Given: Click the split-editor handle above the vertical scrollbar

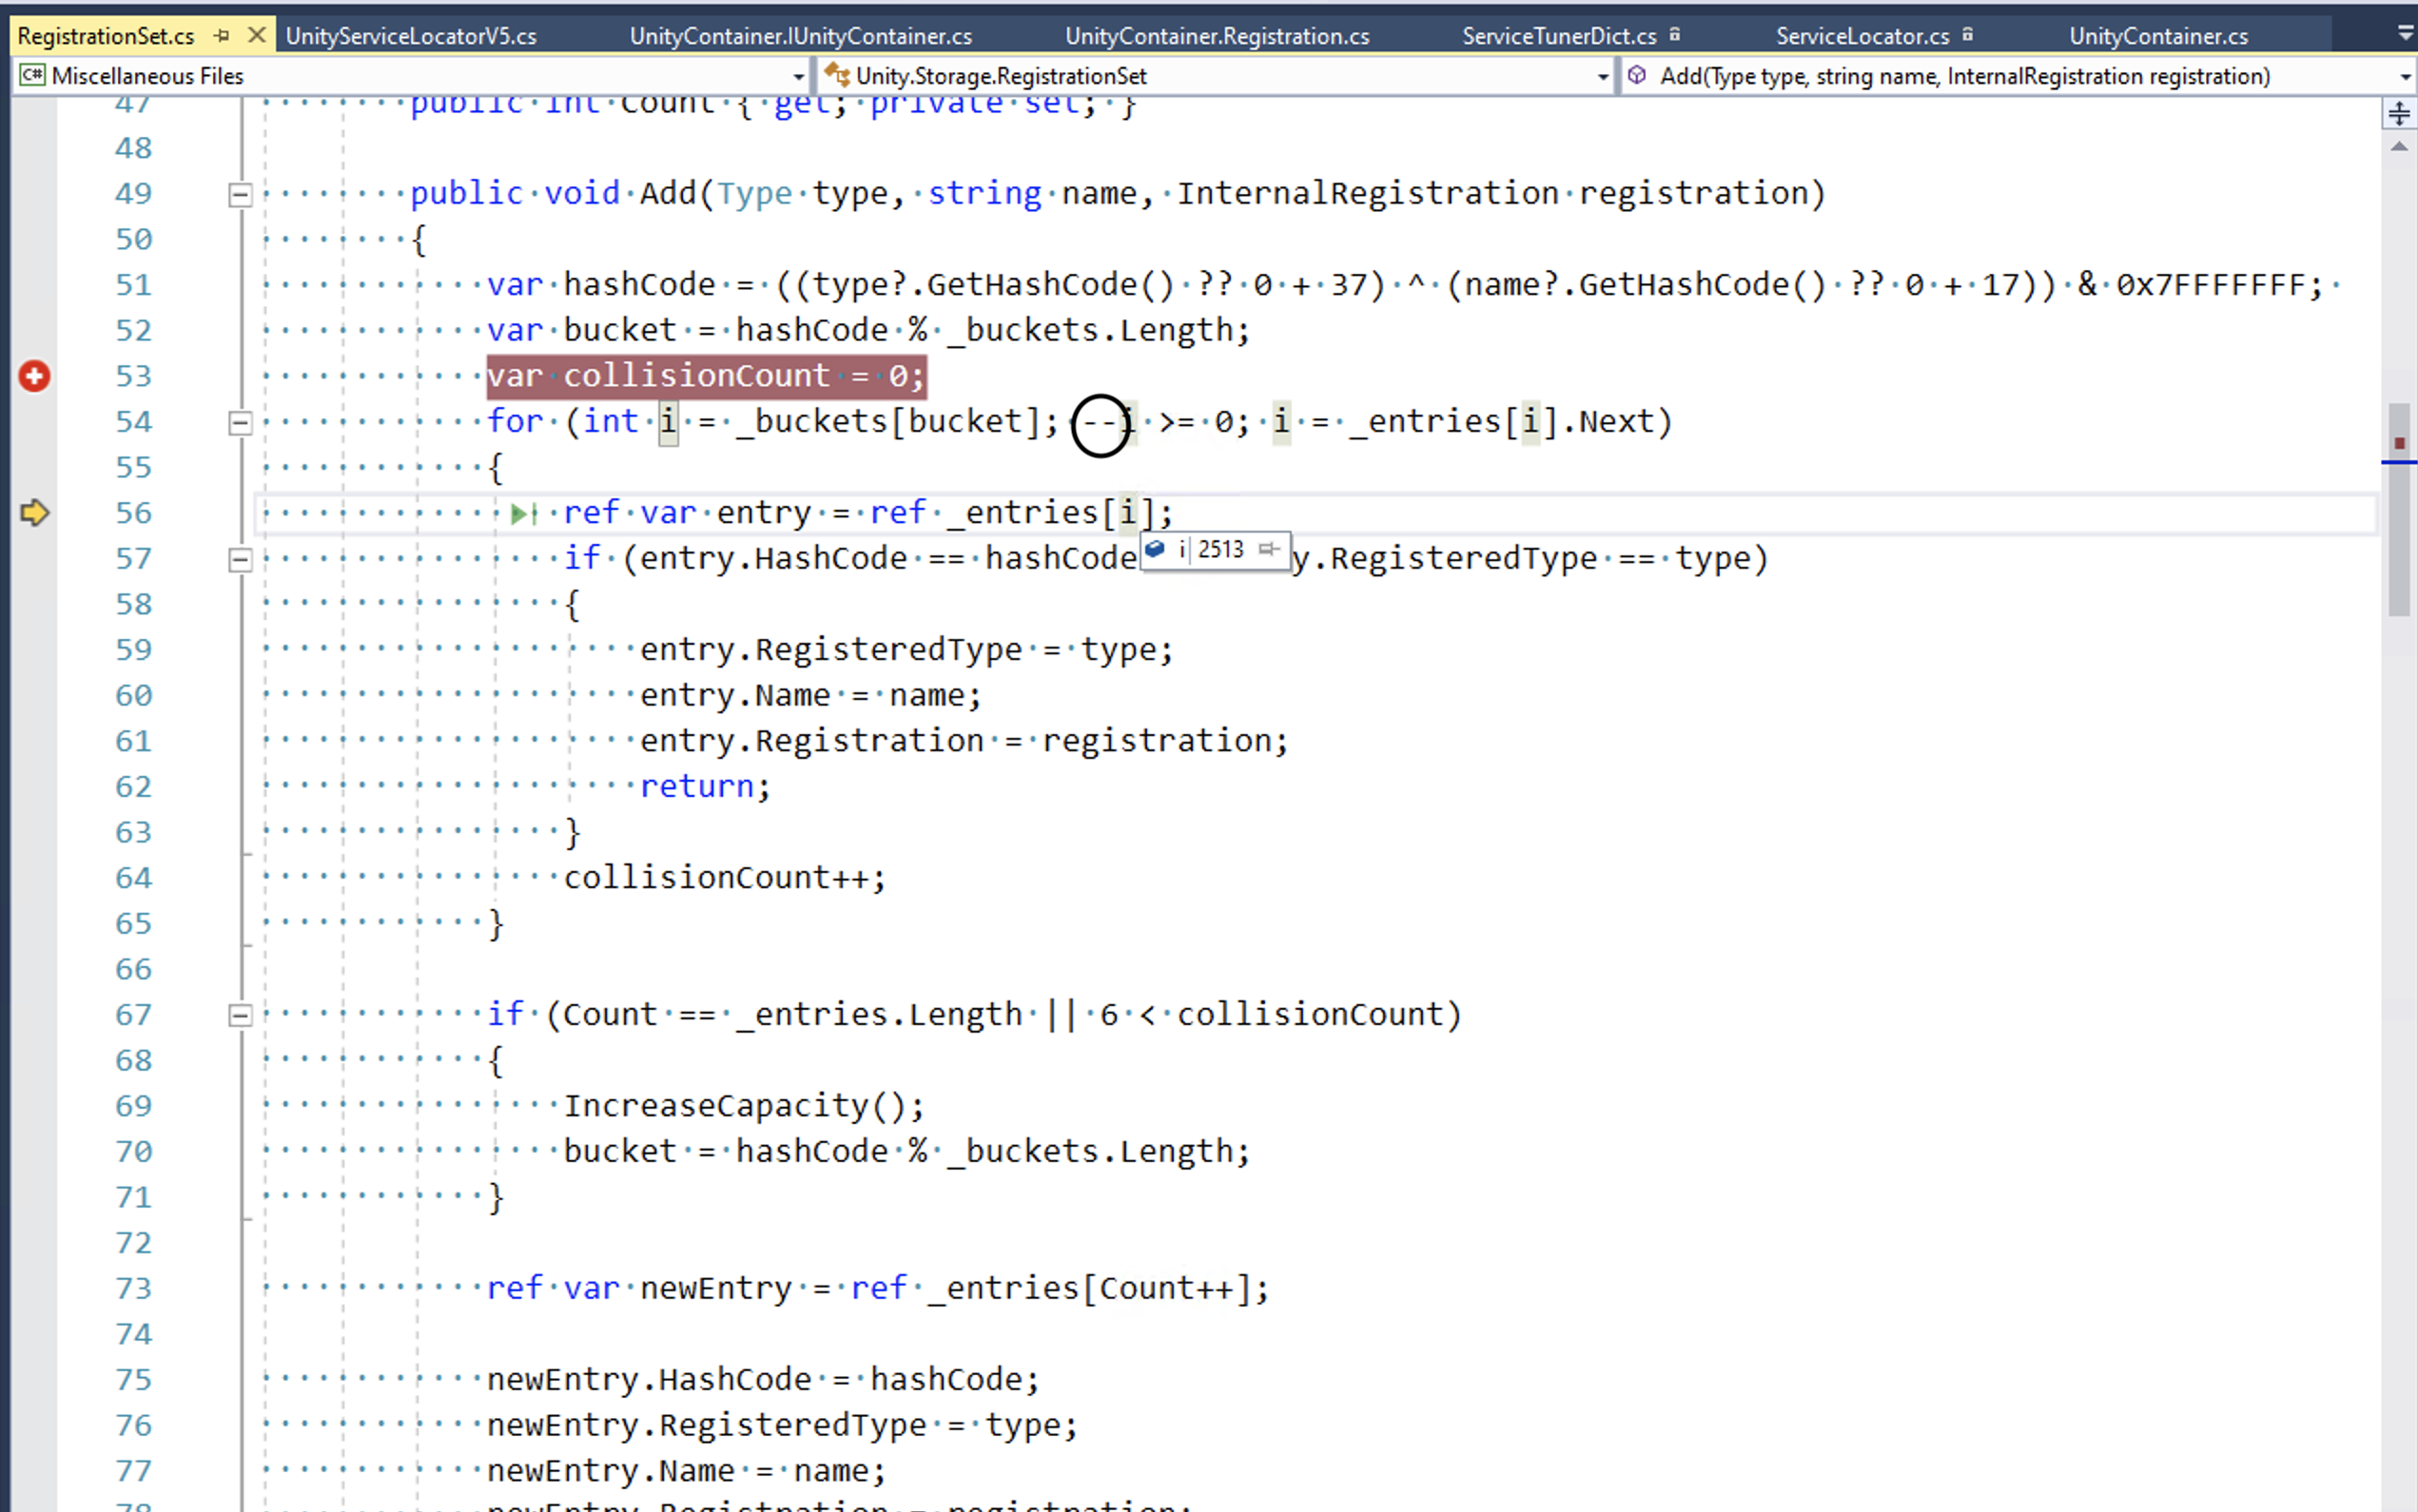Looking at the screenshot, I should point(2398,112).
